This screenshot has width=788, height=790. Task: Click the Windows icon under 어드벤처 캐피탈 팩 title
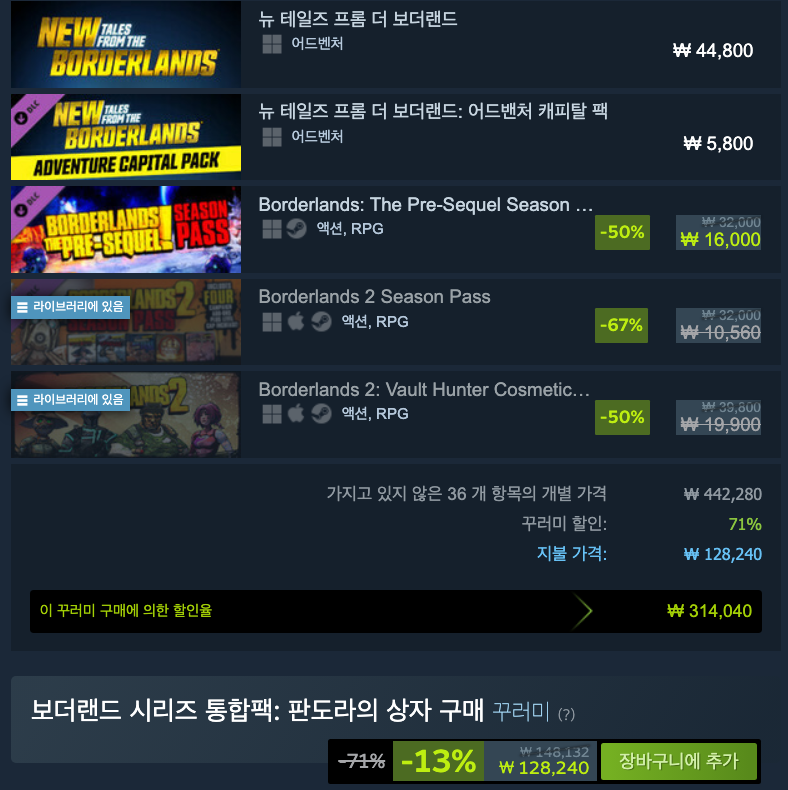click(272, 137)
